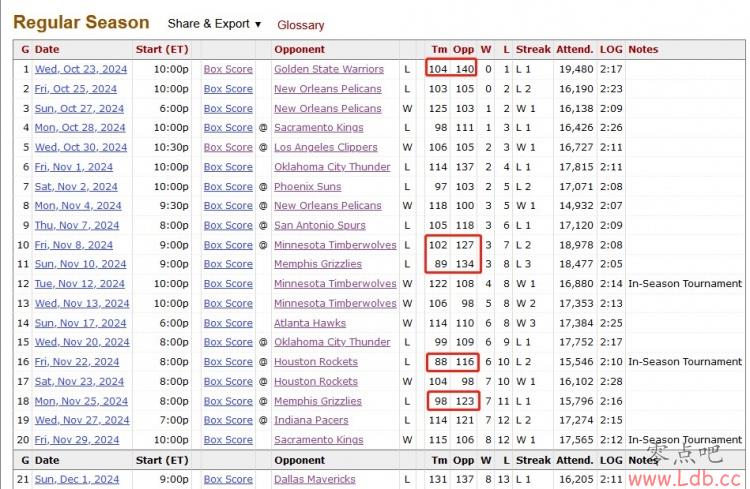Screen dimensions: 750x489
Task: Open Sacramento Kings link in game 20 row
Action: (319, 440)
